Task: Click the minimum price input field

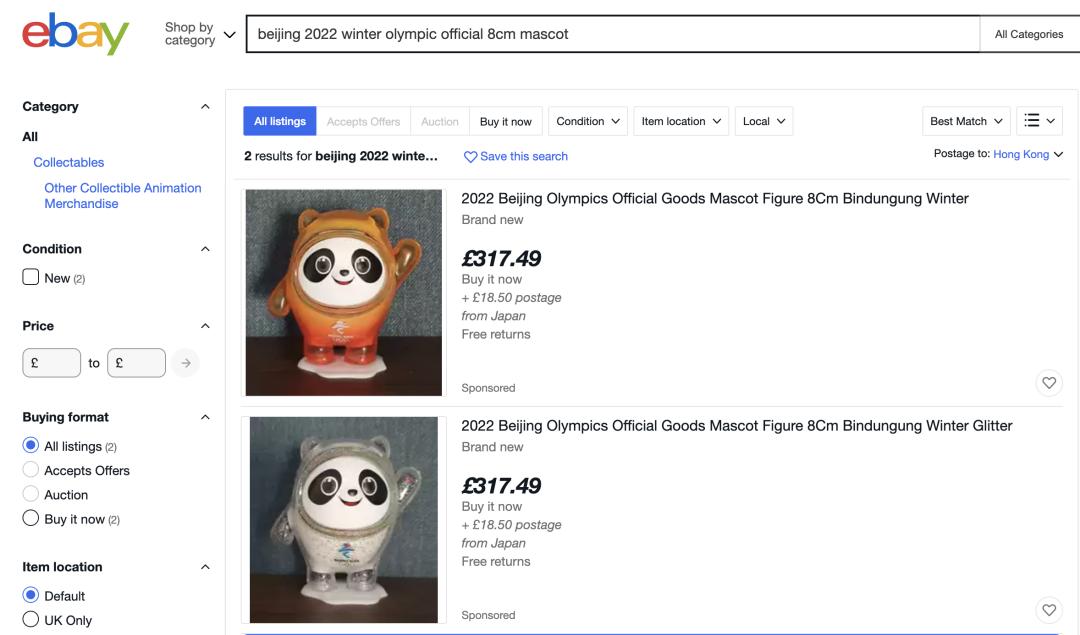Action: click(51, 363)
